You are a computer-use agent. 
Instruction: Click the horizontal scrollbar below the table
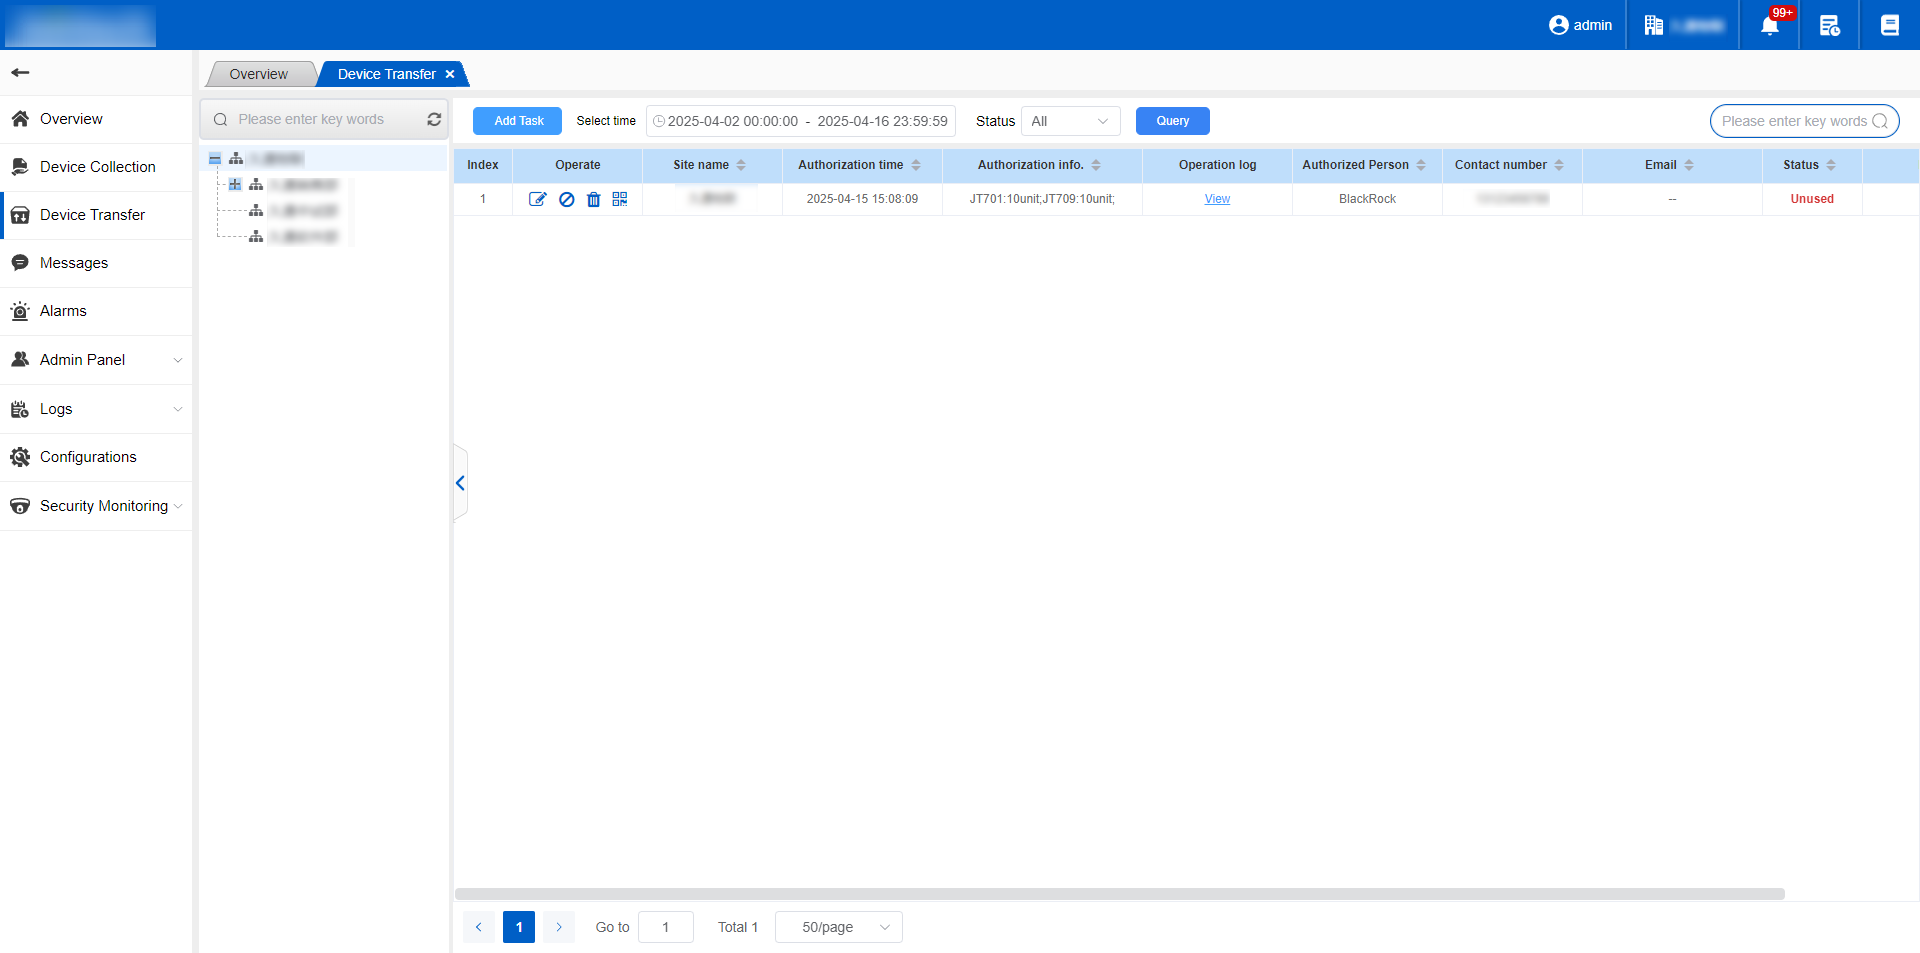[1119, 893]
